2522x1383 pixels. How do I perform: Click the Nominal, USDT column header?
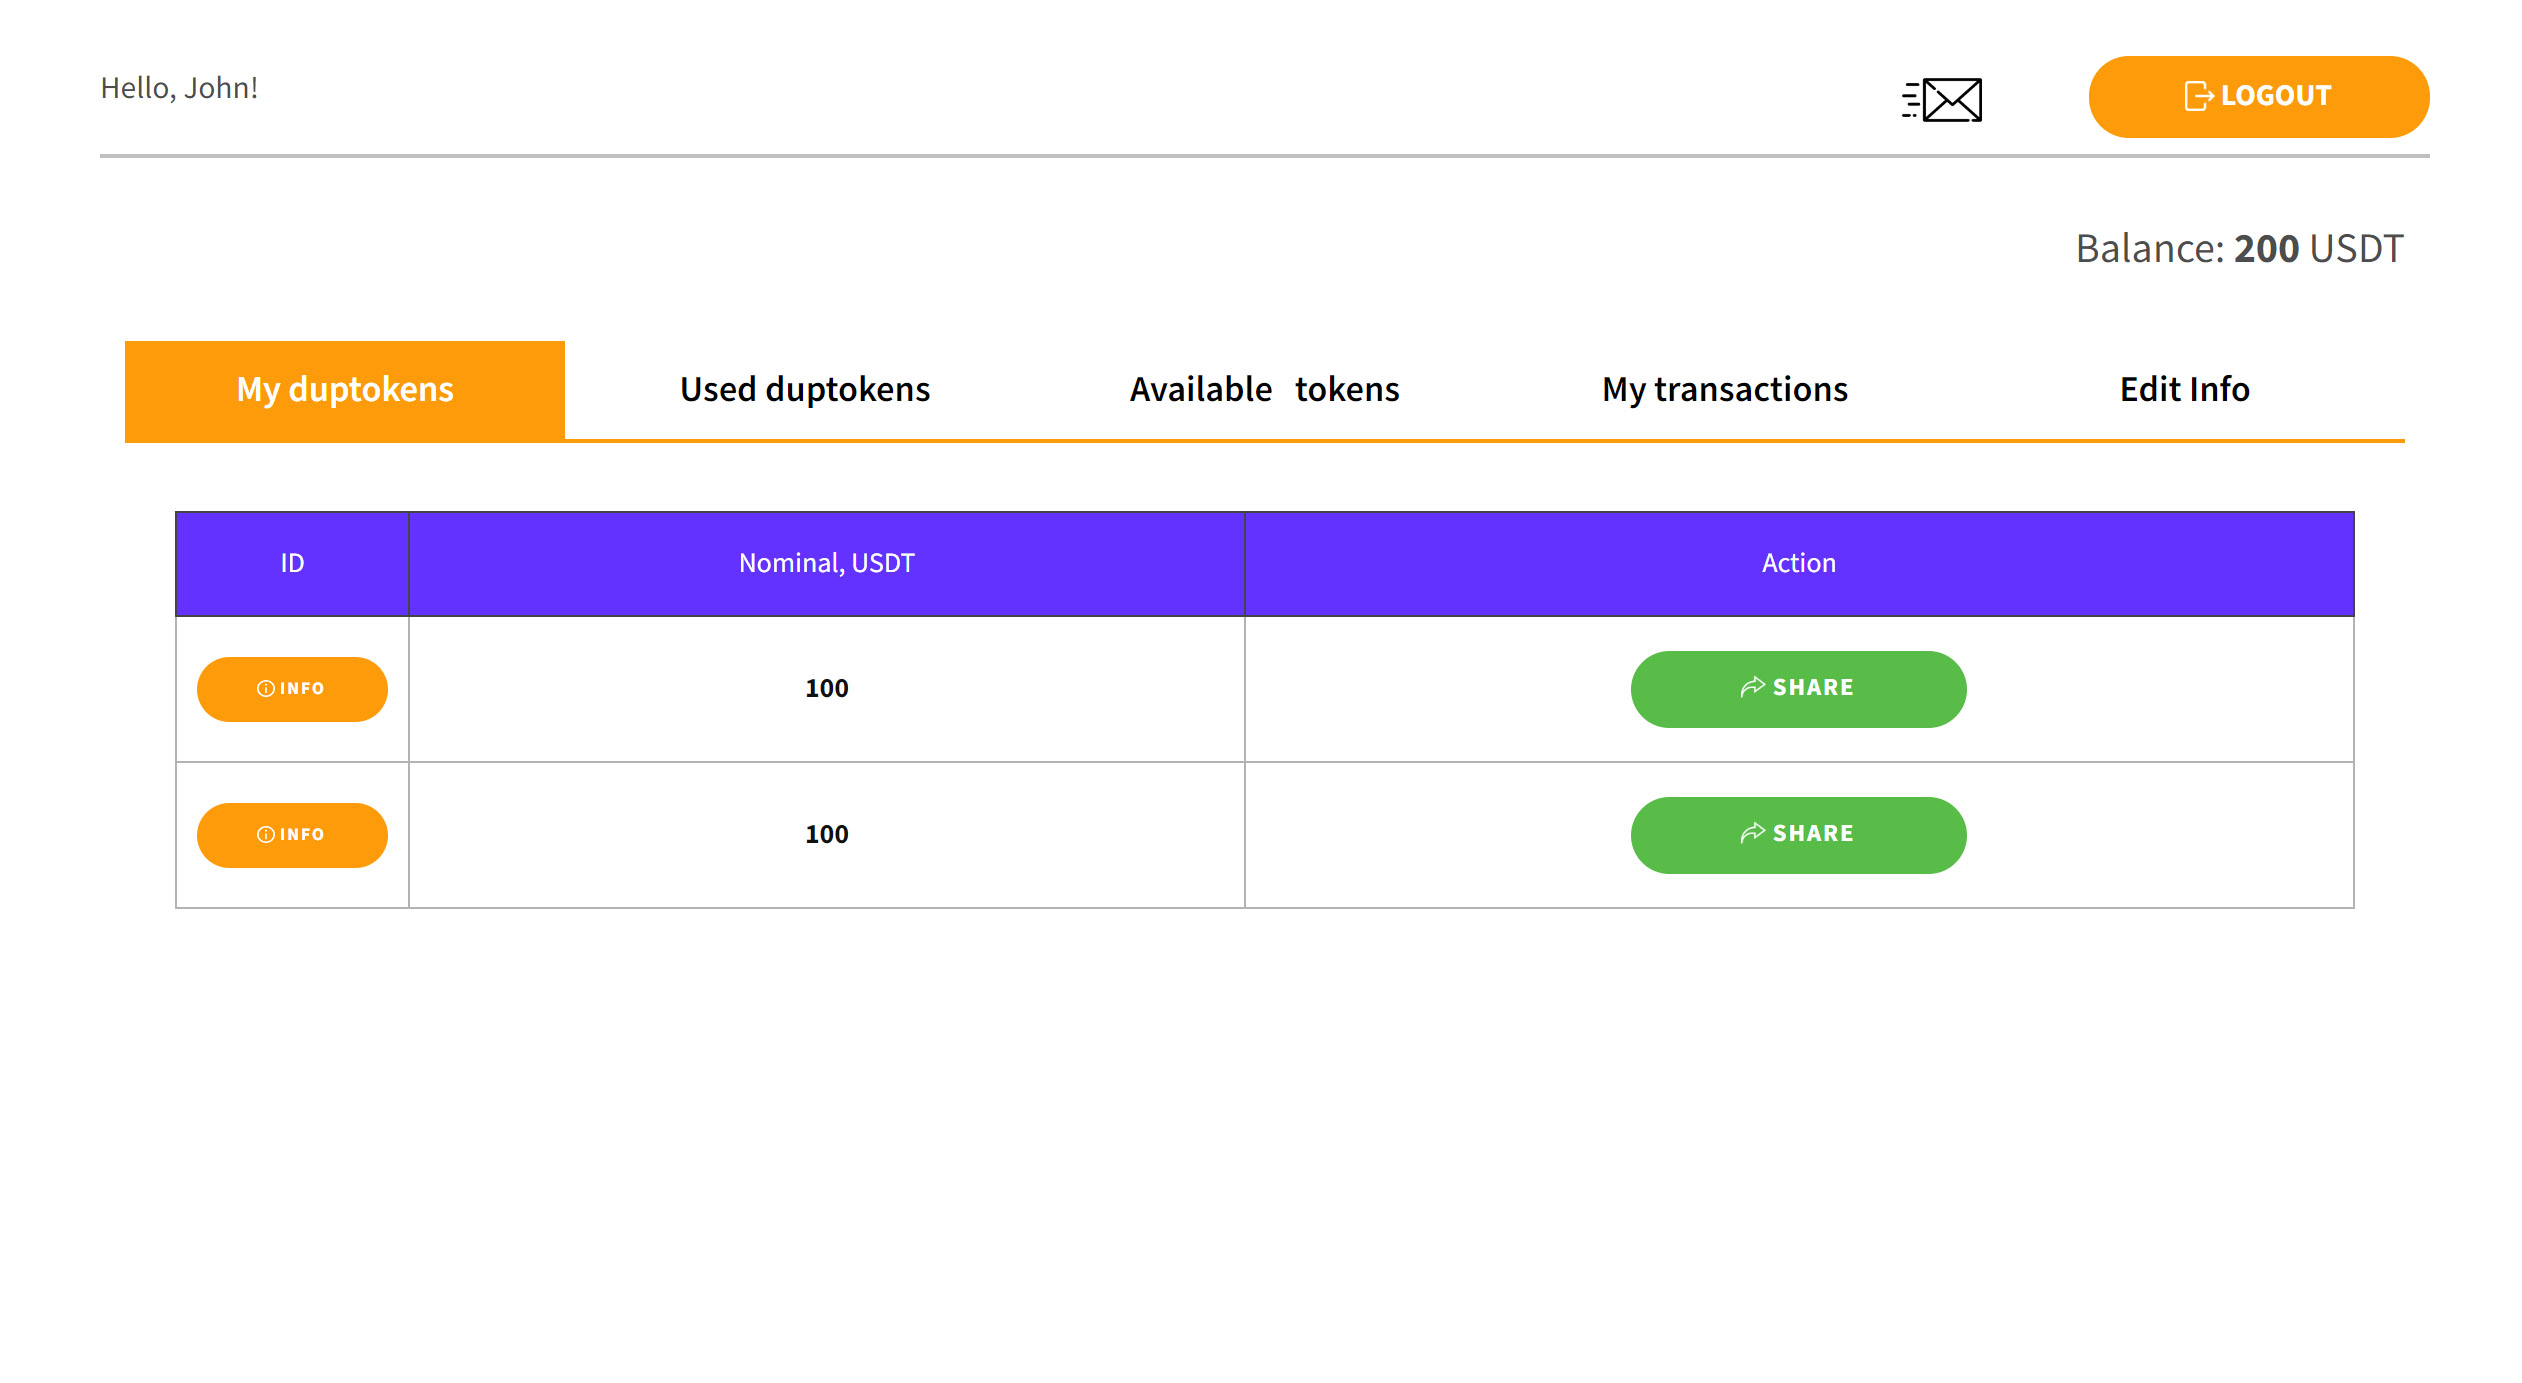(x=825, y=563)
